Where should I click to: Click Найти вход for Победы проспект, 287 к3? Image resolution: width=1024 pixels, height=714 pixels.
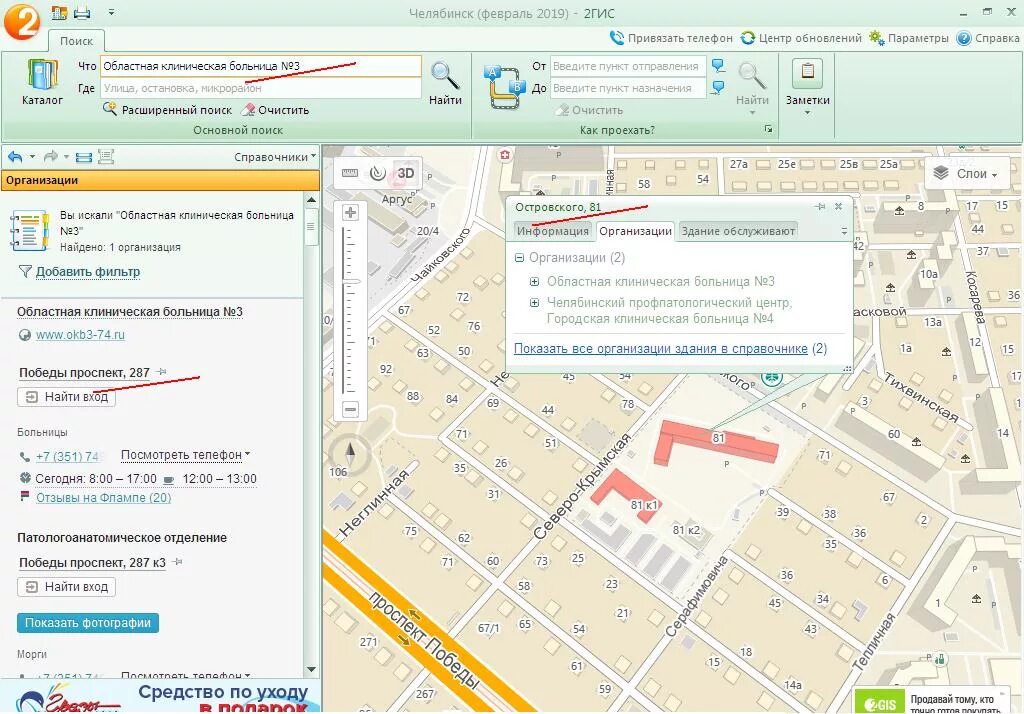(67, 587)
